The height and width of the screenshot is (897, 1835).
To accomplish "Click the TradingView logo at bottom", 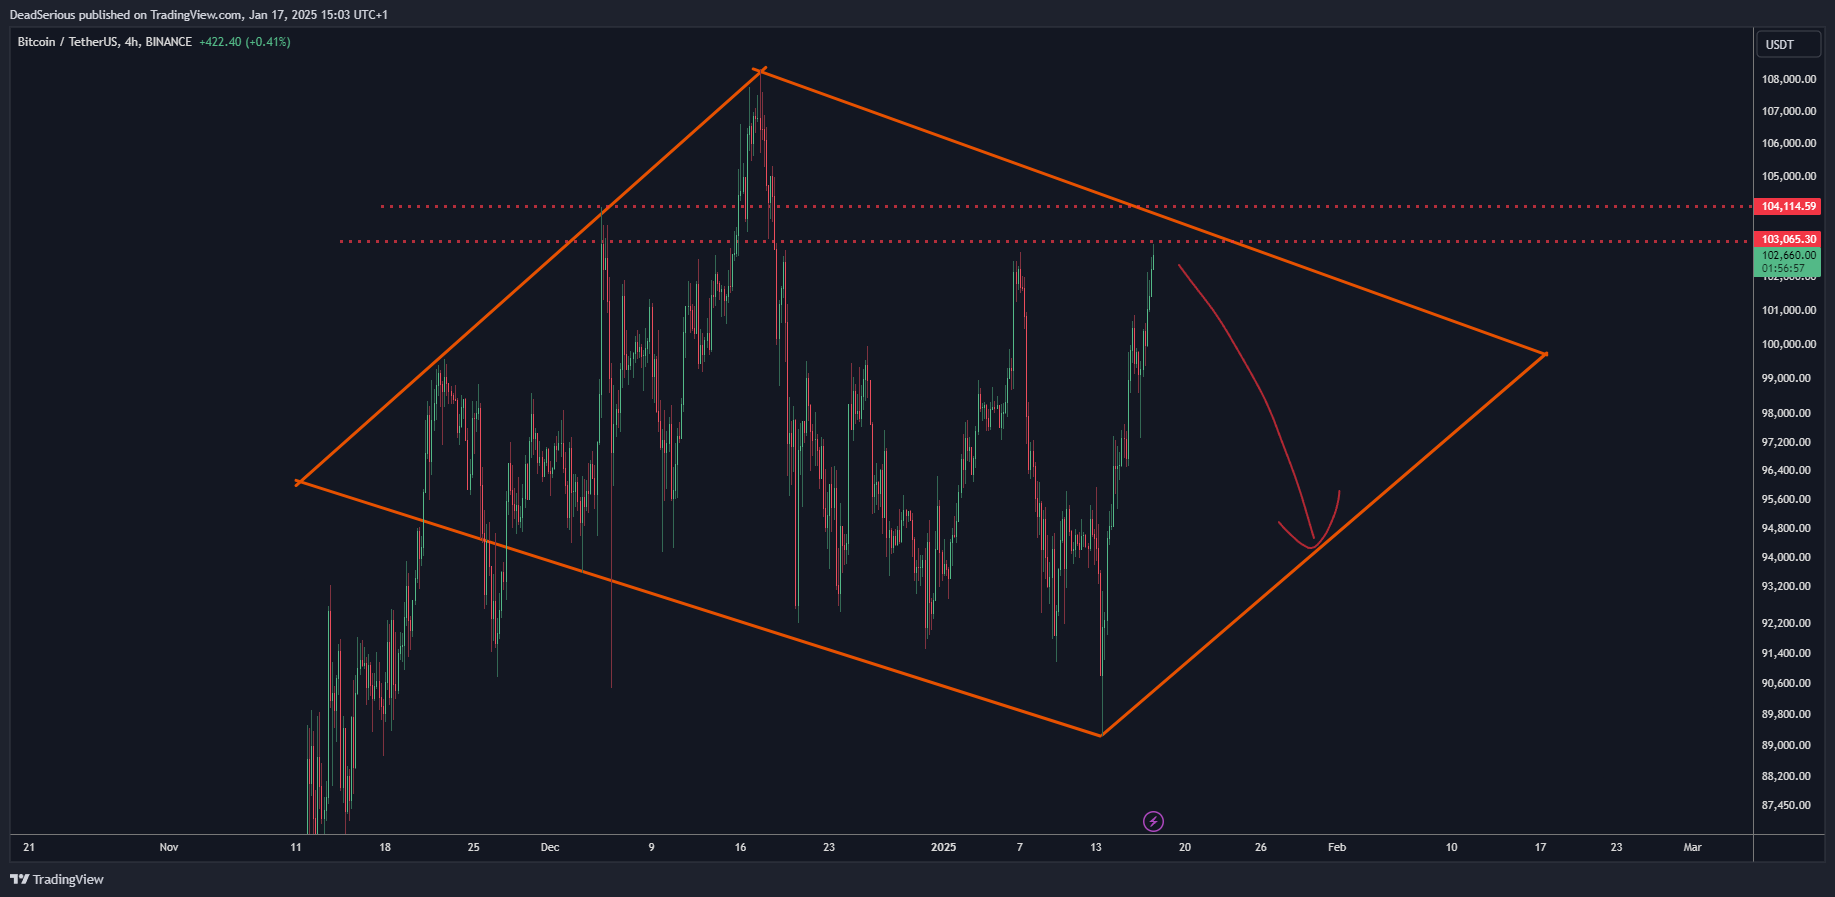I will pos(57,880).
